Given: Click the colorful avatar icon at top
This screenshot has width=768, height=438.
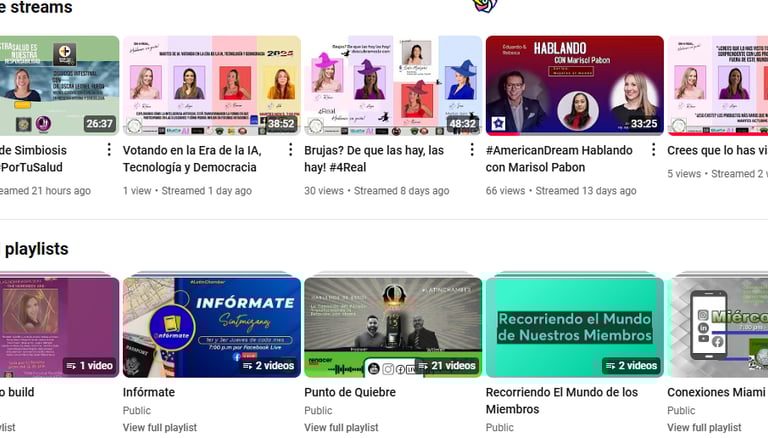Looking at the screenshot, I should (484, 6).
